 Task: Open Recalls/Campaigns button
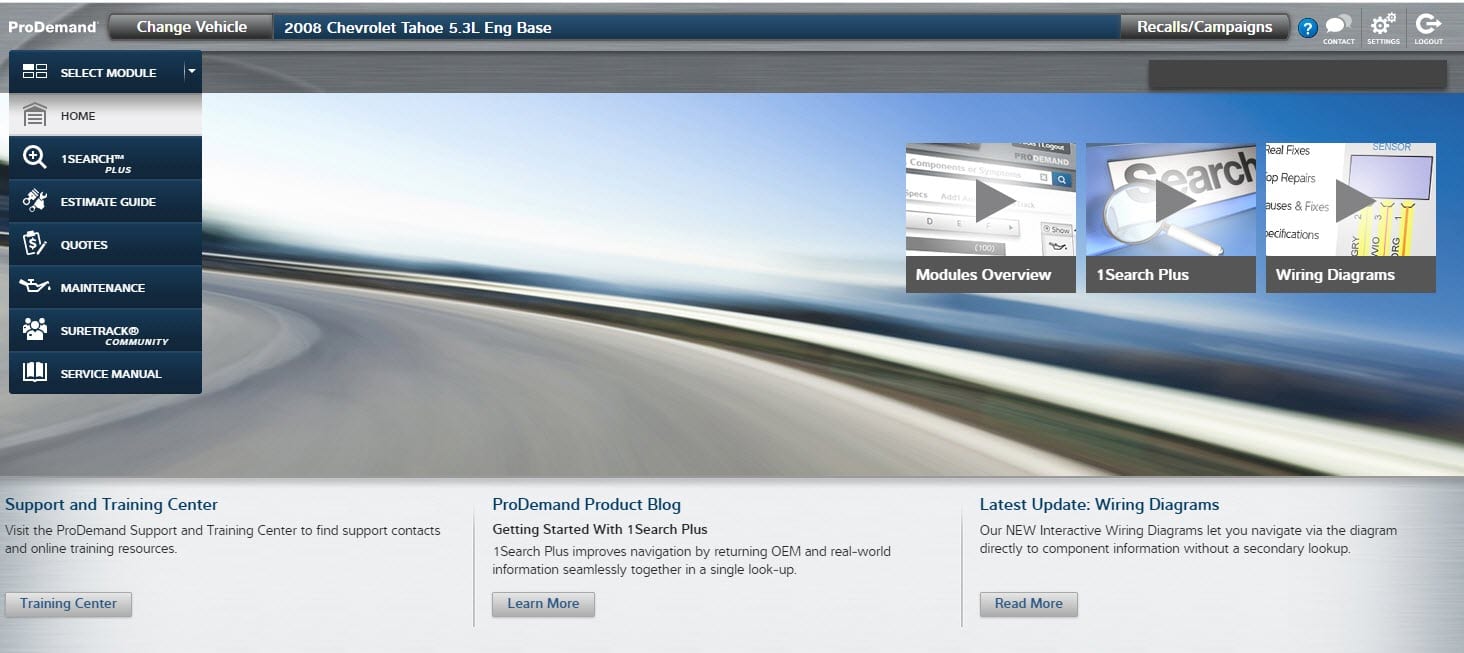[1204, 27]
